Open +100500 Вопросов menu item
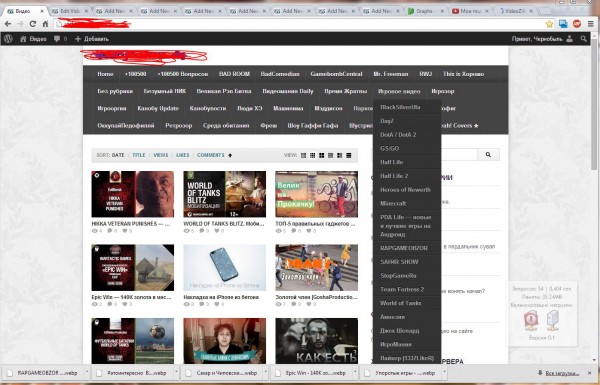Image resolution: width=600 pixels, height=385 pixels. pos(183,74)
